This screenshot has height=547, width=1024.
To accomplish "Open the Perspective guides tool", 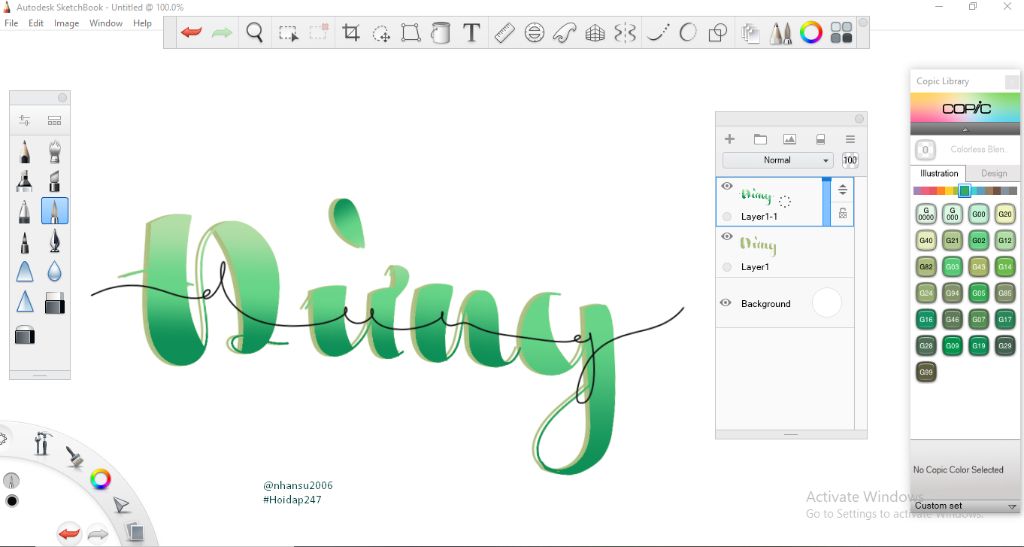I will pyautogui.click(x=595, y=33).
